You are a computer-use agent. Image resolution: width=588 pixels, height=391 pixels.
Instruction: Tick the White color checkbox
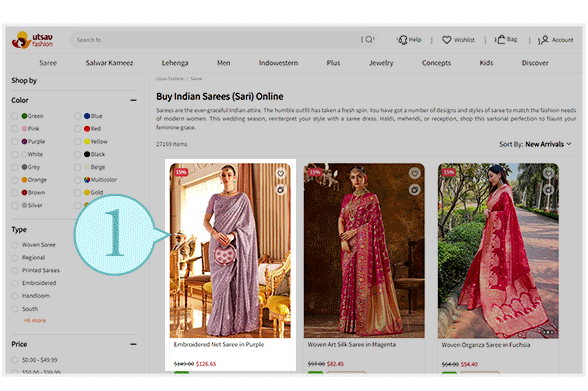[15, 154]
